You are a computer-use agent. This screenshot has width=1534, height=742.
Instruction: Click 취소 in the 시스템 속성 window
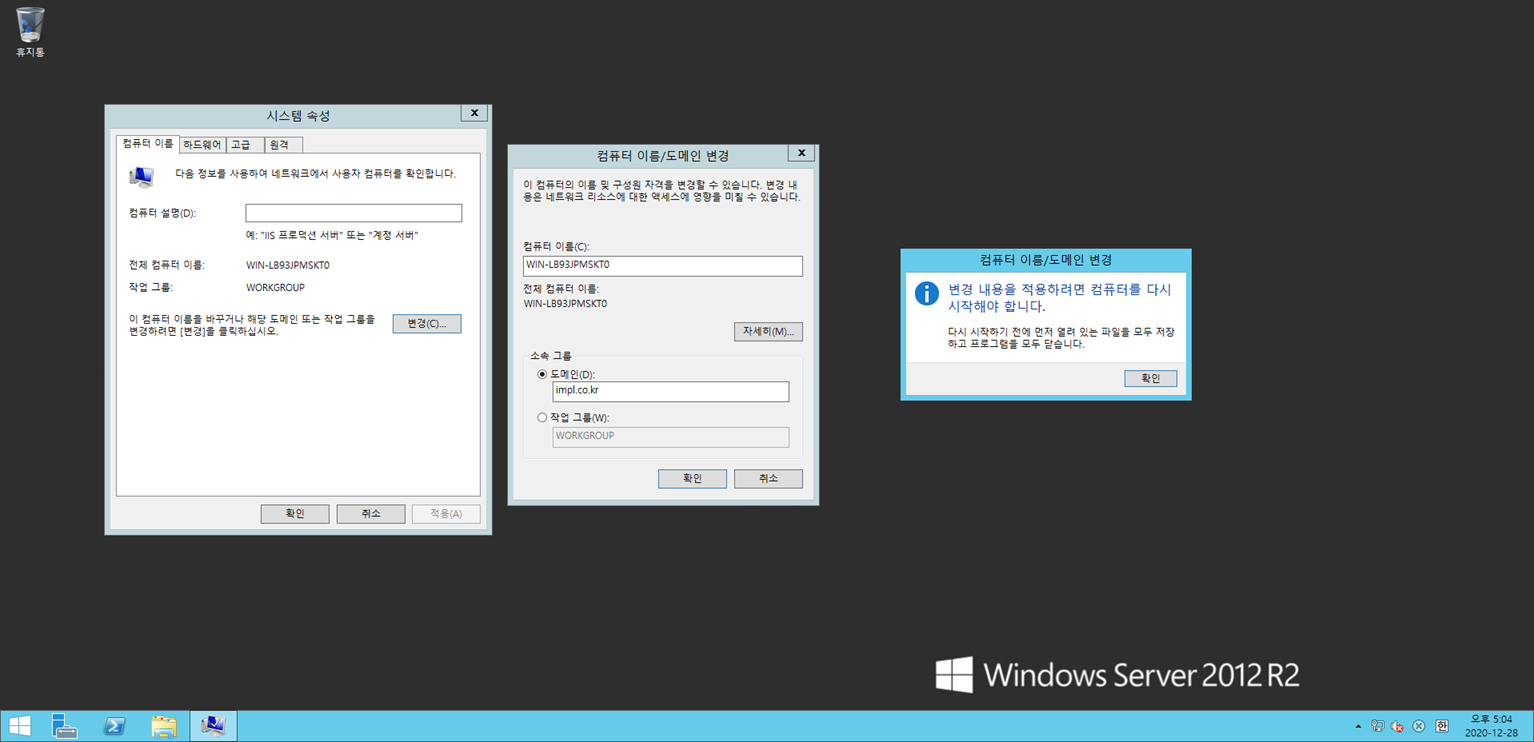pos(371,514)
